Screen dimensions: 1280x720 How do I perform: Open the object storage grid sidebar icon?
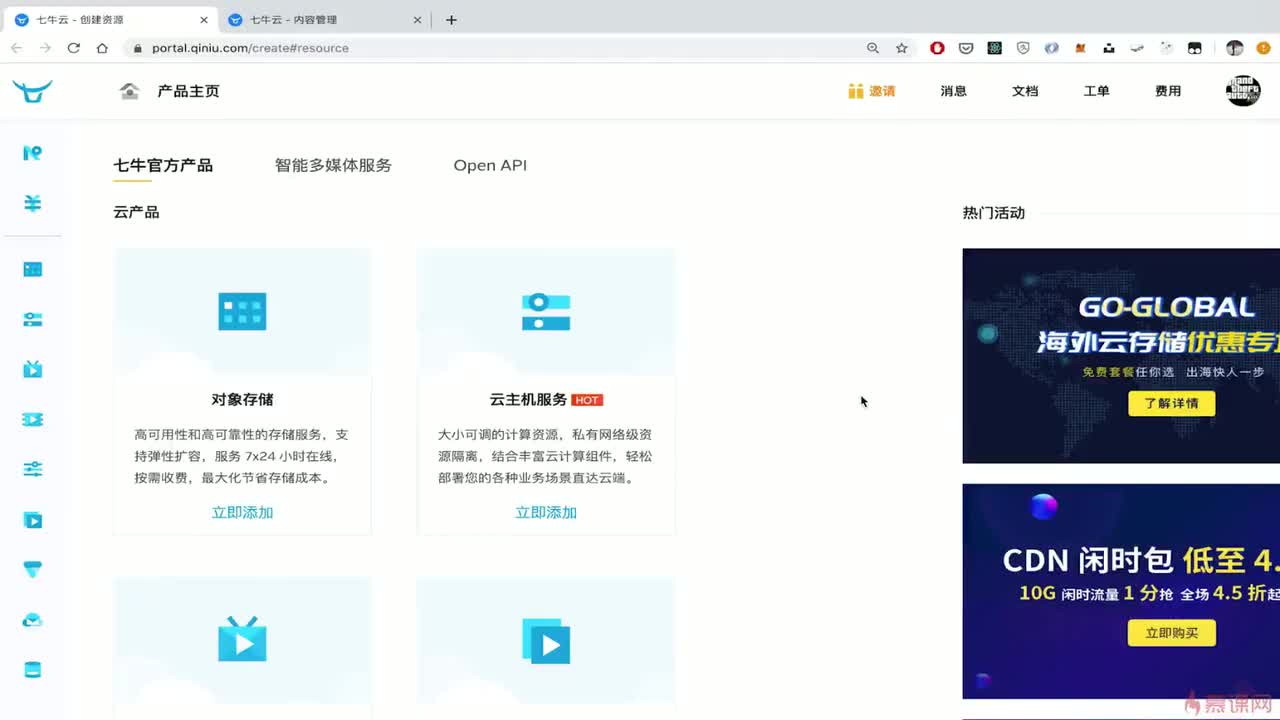click(32, 269)
